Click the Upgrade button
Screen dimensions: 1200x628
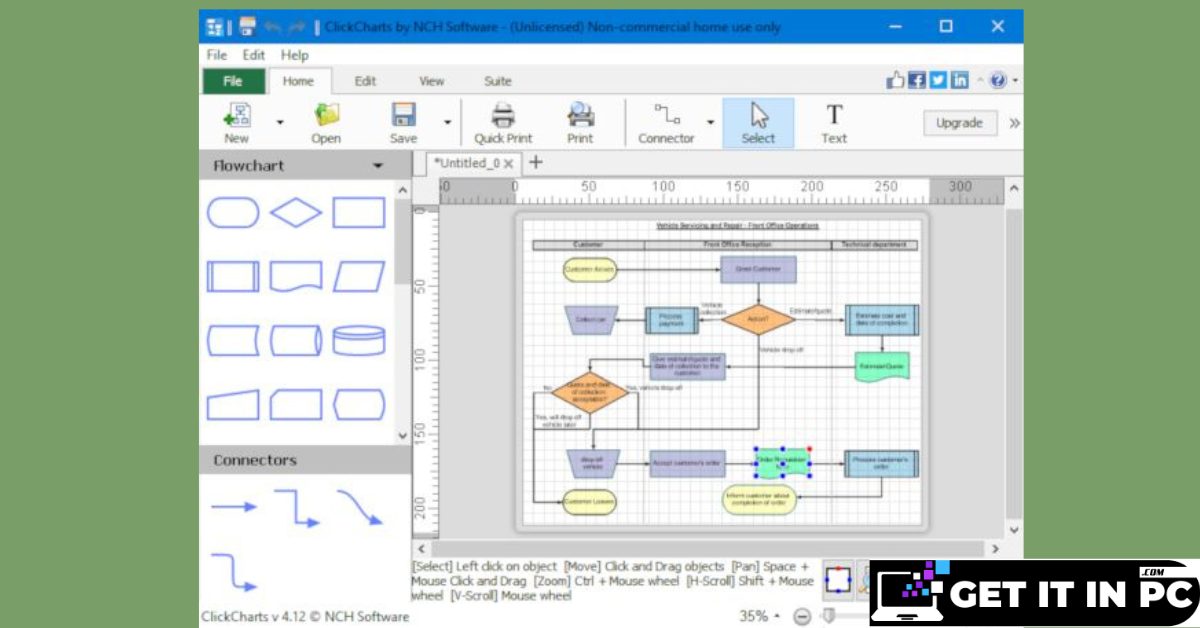(x=960, y=123)
